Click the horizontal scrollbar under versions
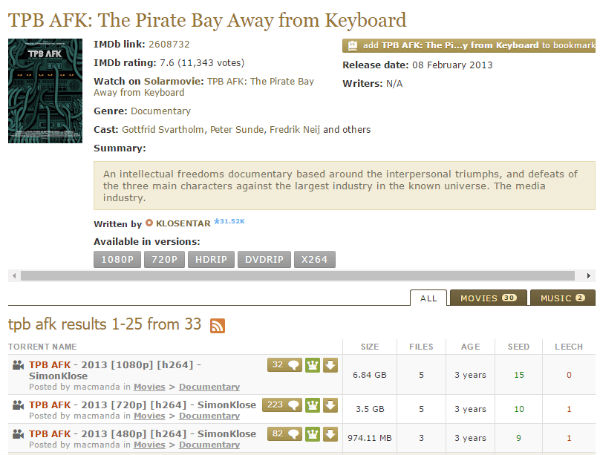Screen dimensions: 600x455 tap(300, 275)
